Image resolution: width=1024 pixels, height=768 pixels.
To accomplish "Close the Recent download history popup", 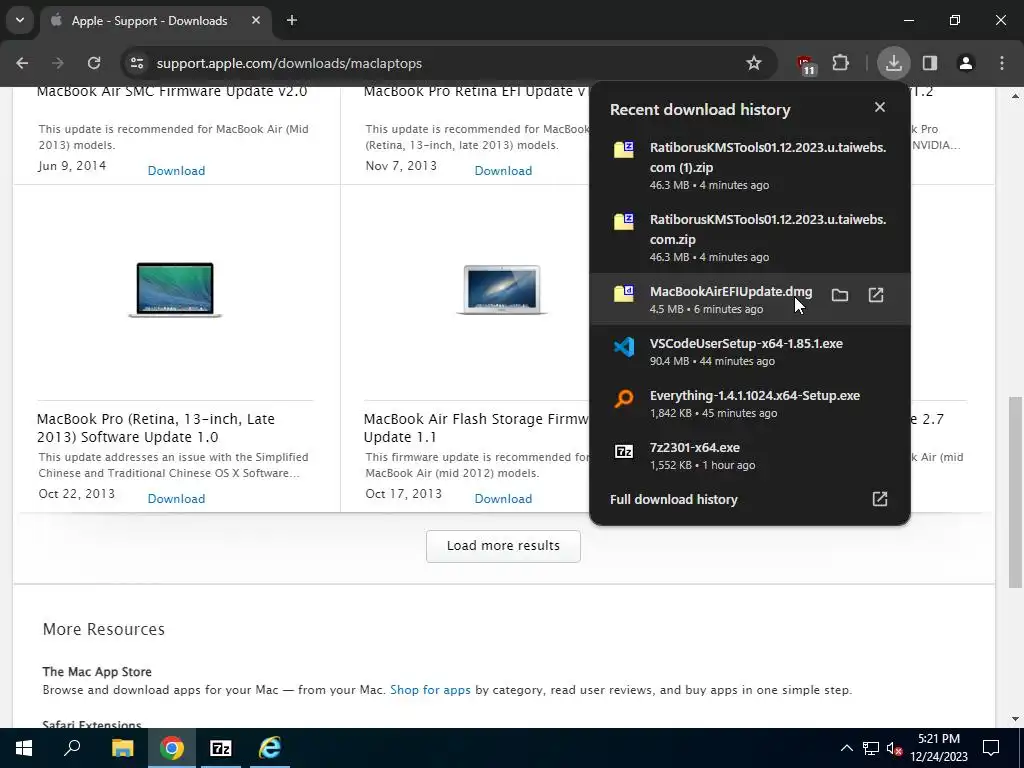I will point(880,107).
